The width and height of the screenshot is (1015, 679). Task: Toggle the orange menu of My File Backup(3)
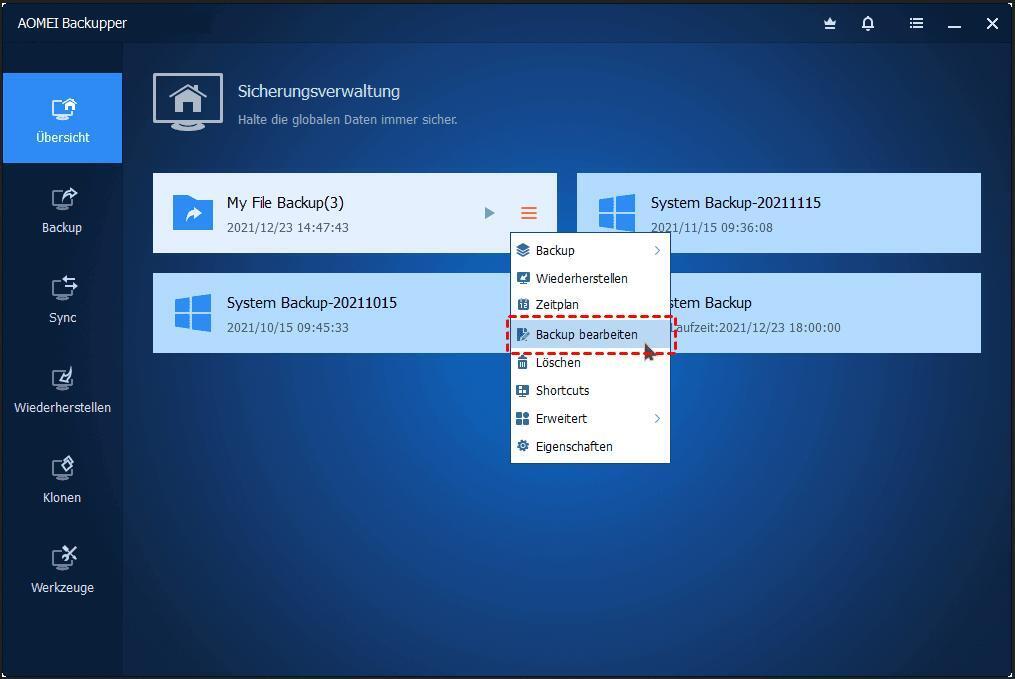point(529,213)
